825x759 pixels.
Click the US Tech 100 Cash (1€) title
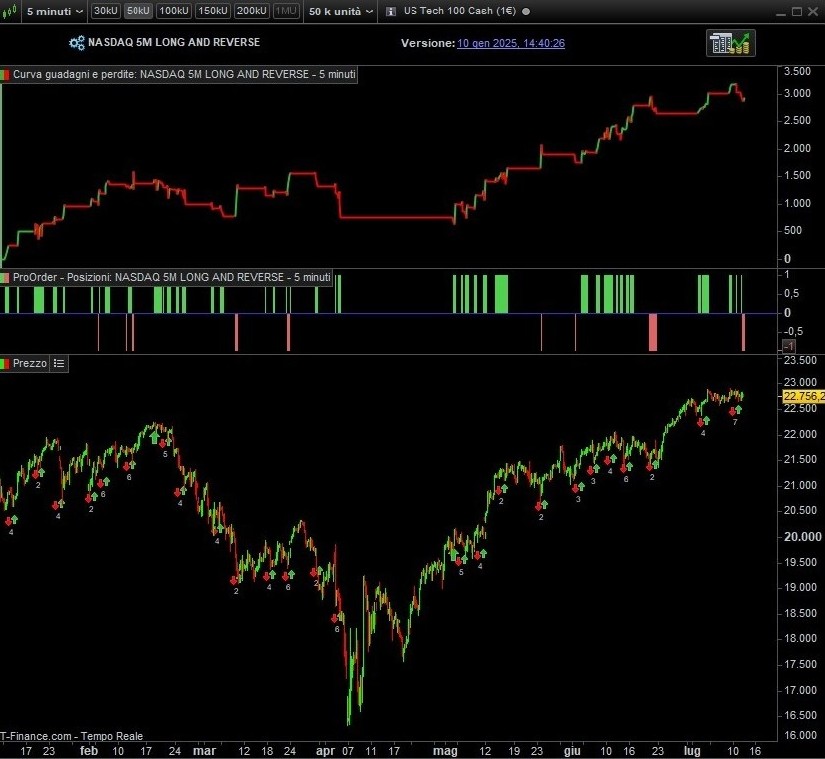coord(459,11)
